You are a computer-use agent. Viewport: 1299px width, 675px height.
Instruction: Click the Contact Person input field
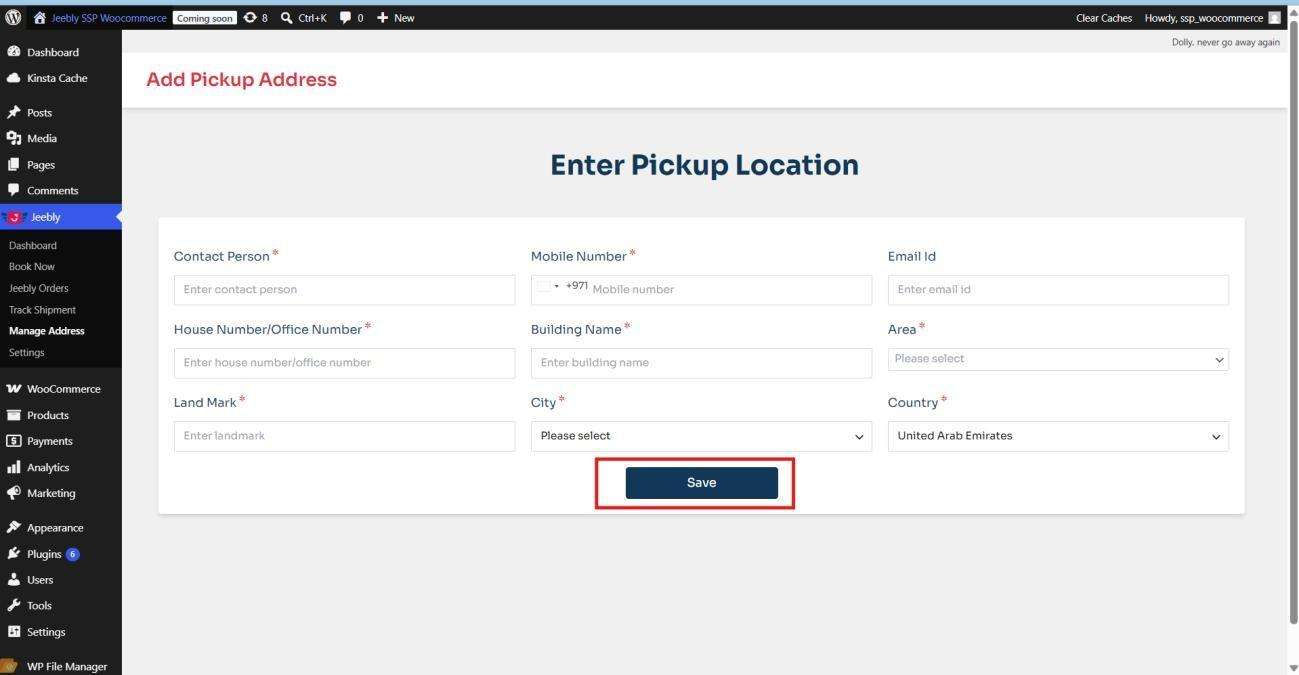[x=344, y=290]
